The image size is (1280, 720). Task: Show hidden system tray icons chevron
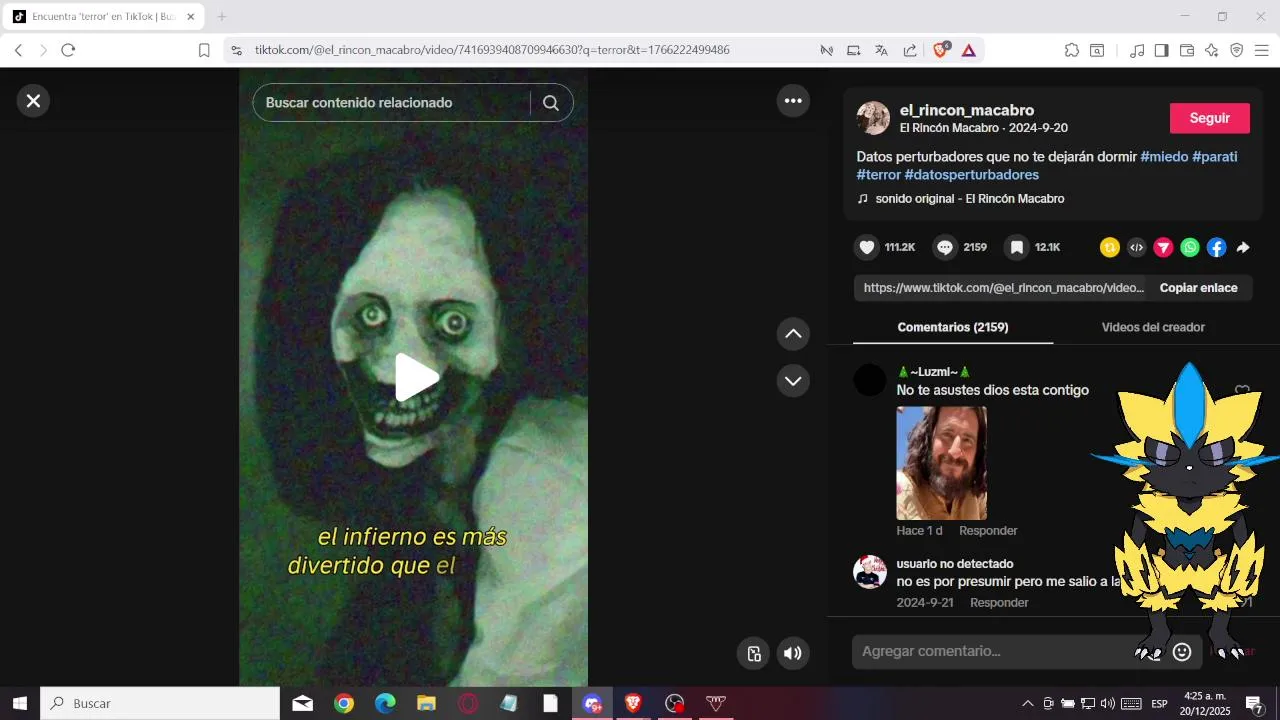pyautogui.click(x=1028, y=704)
